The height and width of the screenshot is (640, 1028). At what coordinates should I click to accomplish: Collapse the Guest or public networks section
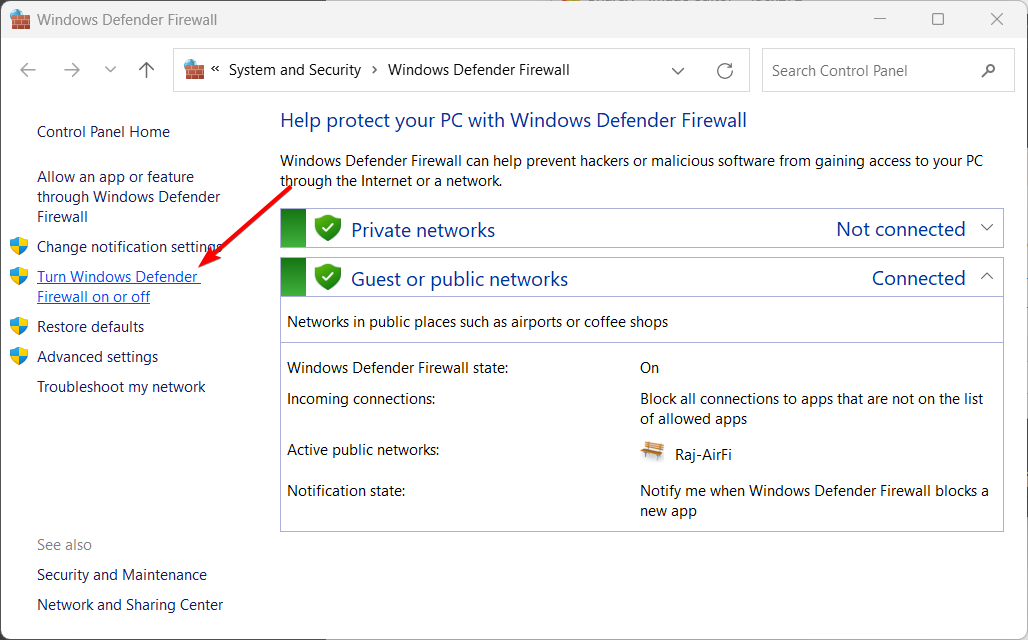click(x=987, y=277)
